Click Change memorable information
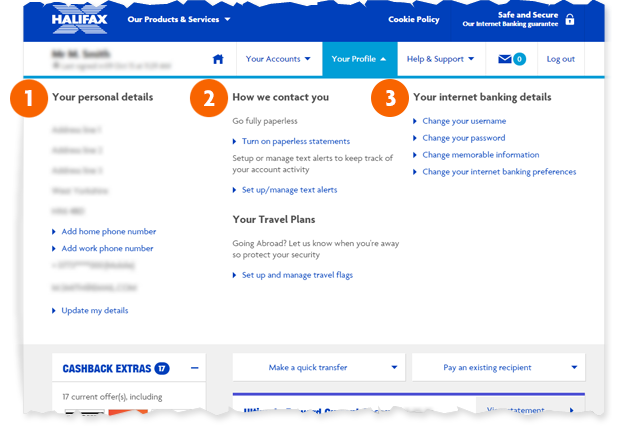 coord(481,155)
